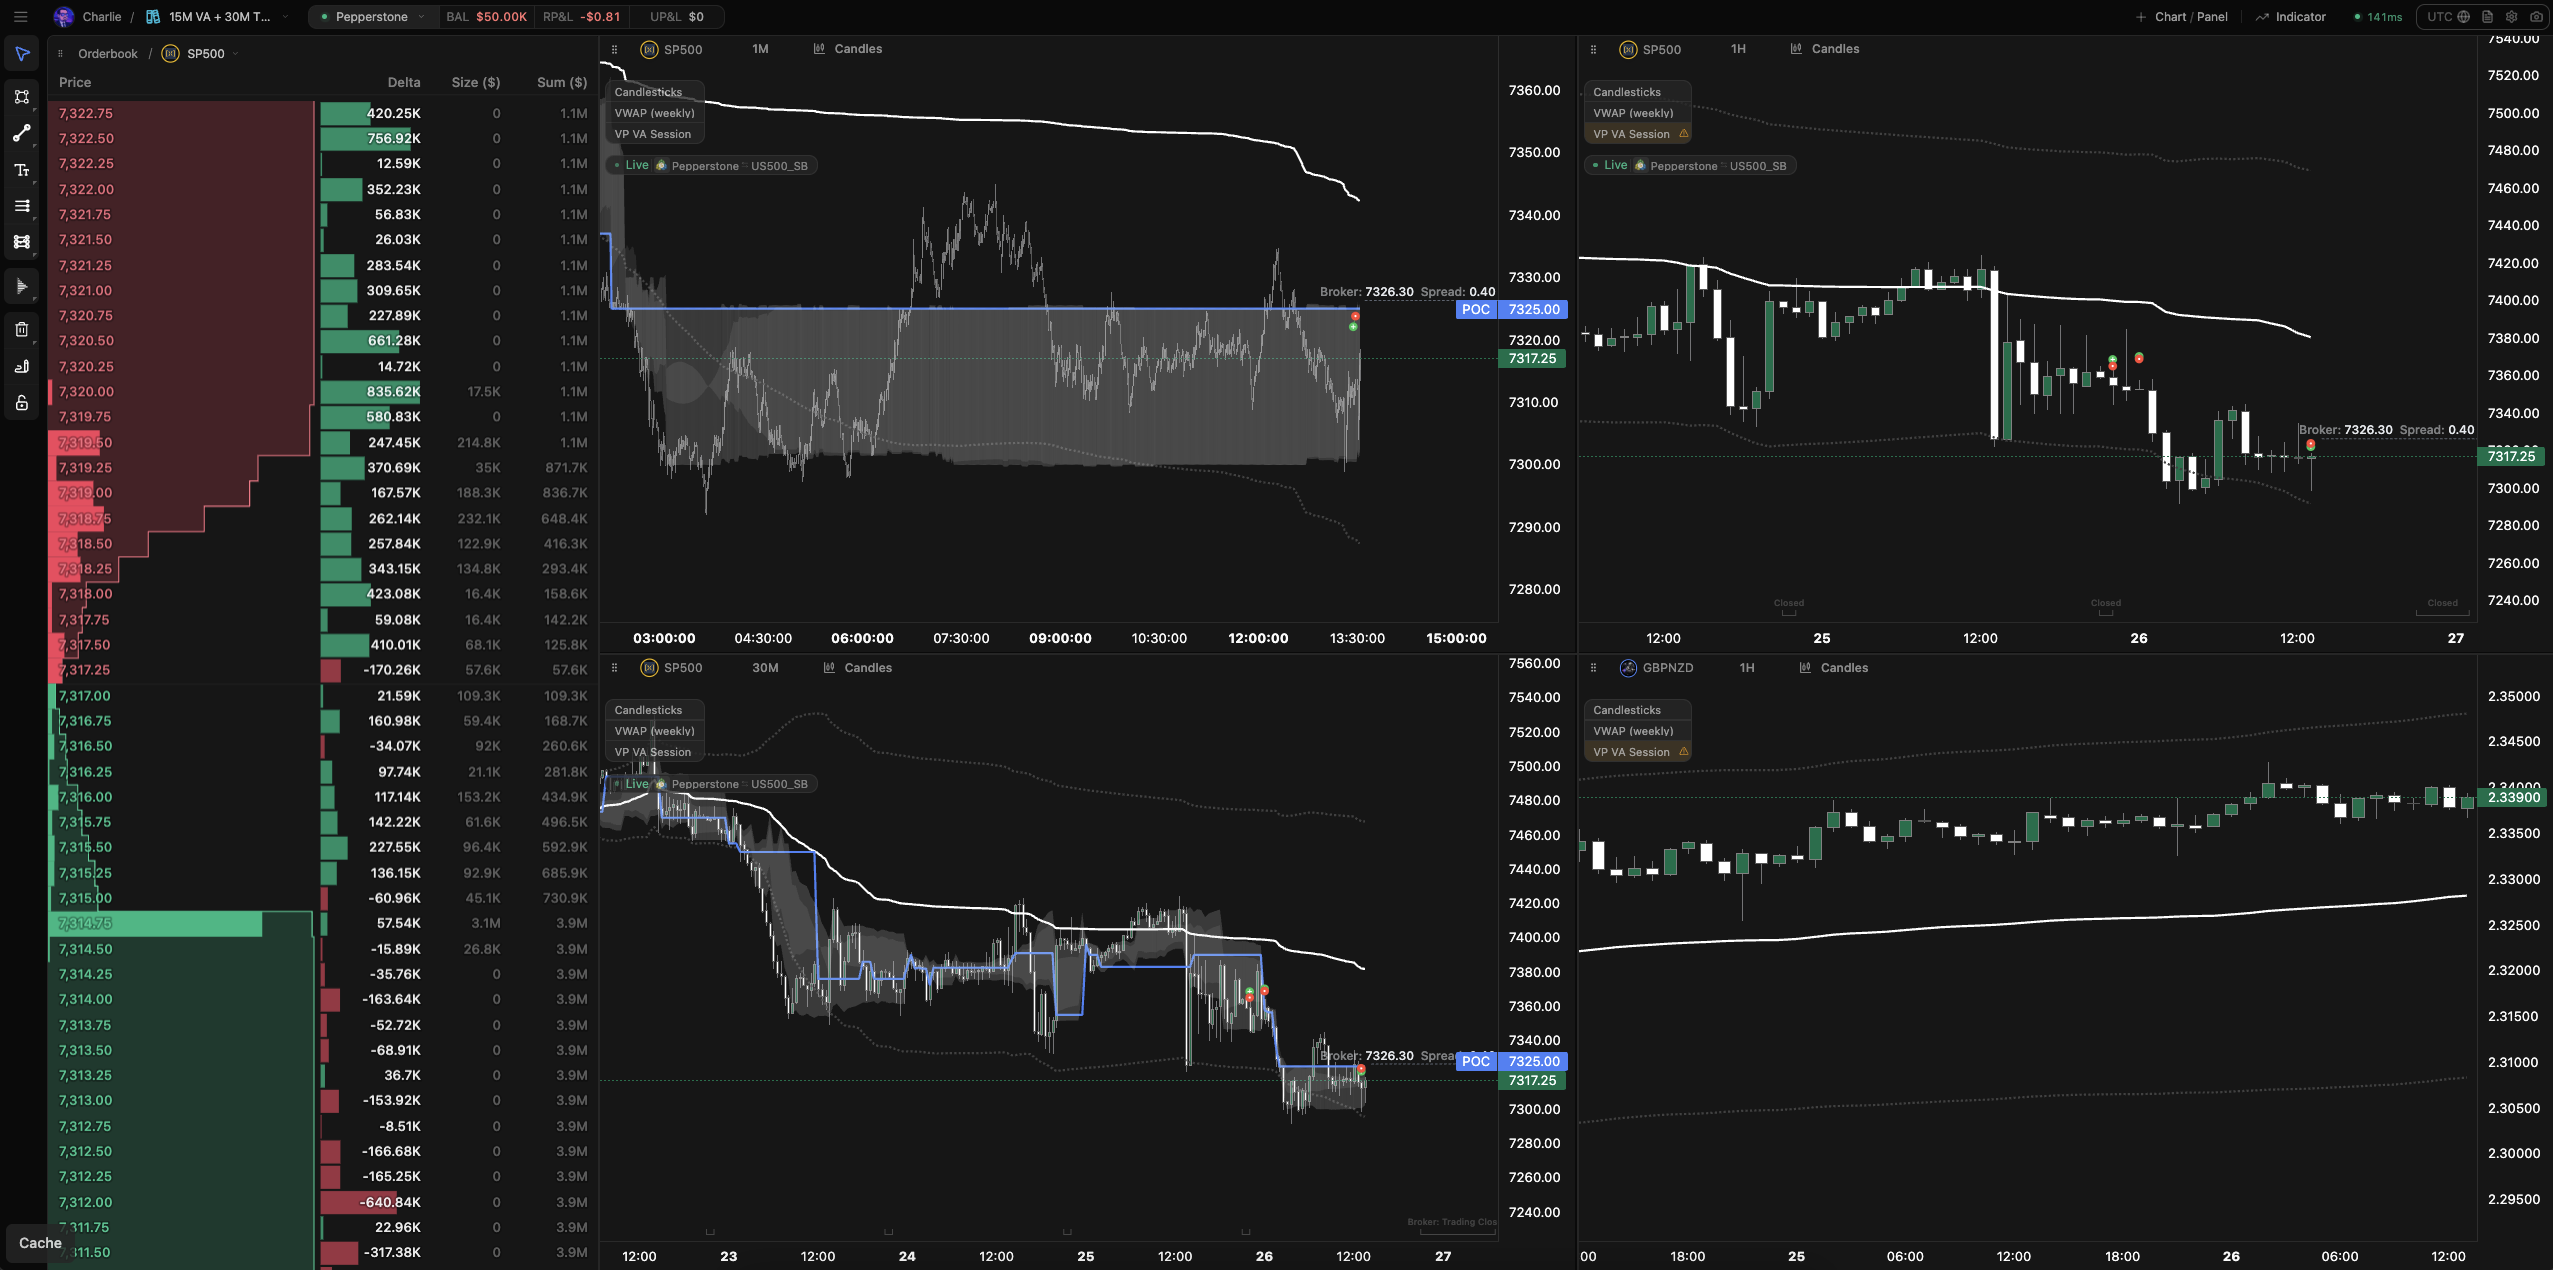The width and height of the screenshot is (2553, 1270).
Task: Click the camera screenshot icon
Action: pos(2536,17)
